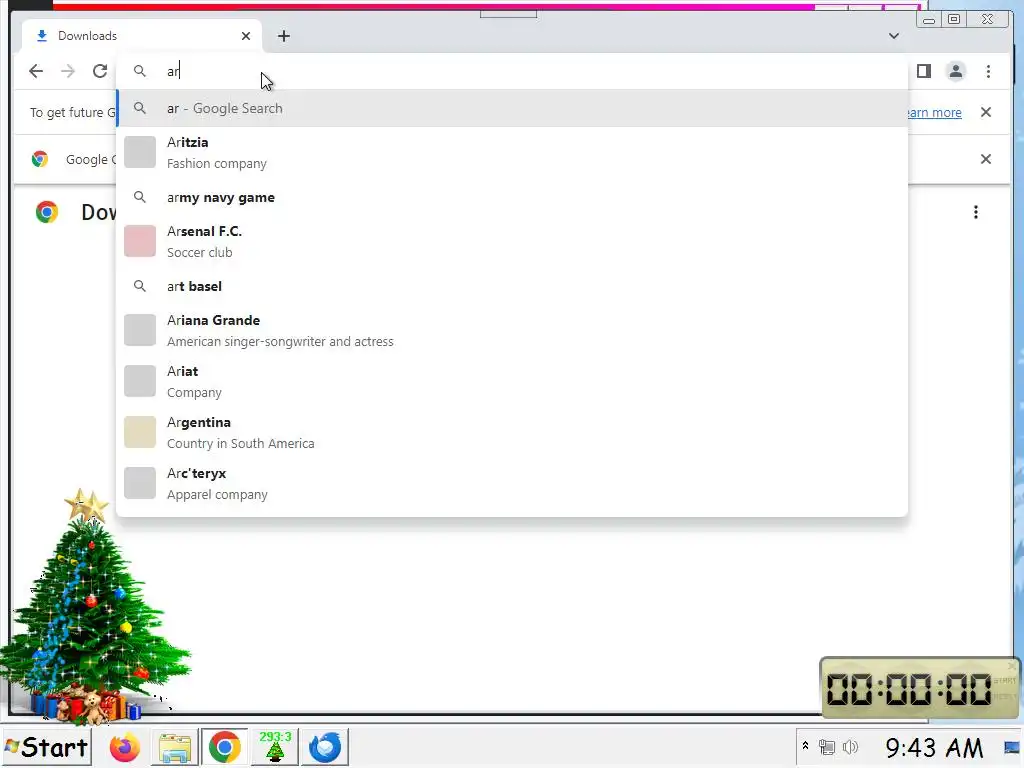Select the 'army navy game' suggestion
1024x768 pixels.
(512, 197)
